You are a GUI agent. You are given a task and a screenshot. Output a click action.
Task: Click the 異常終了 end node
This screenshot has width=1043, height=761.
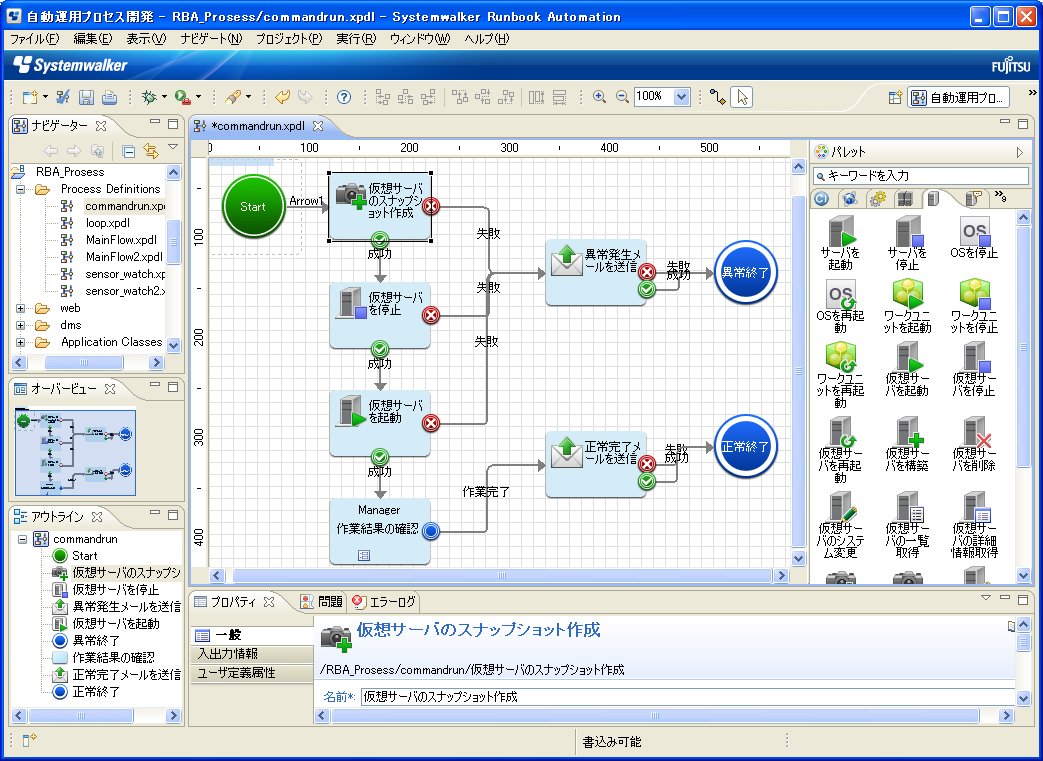tap(745, 272)
